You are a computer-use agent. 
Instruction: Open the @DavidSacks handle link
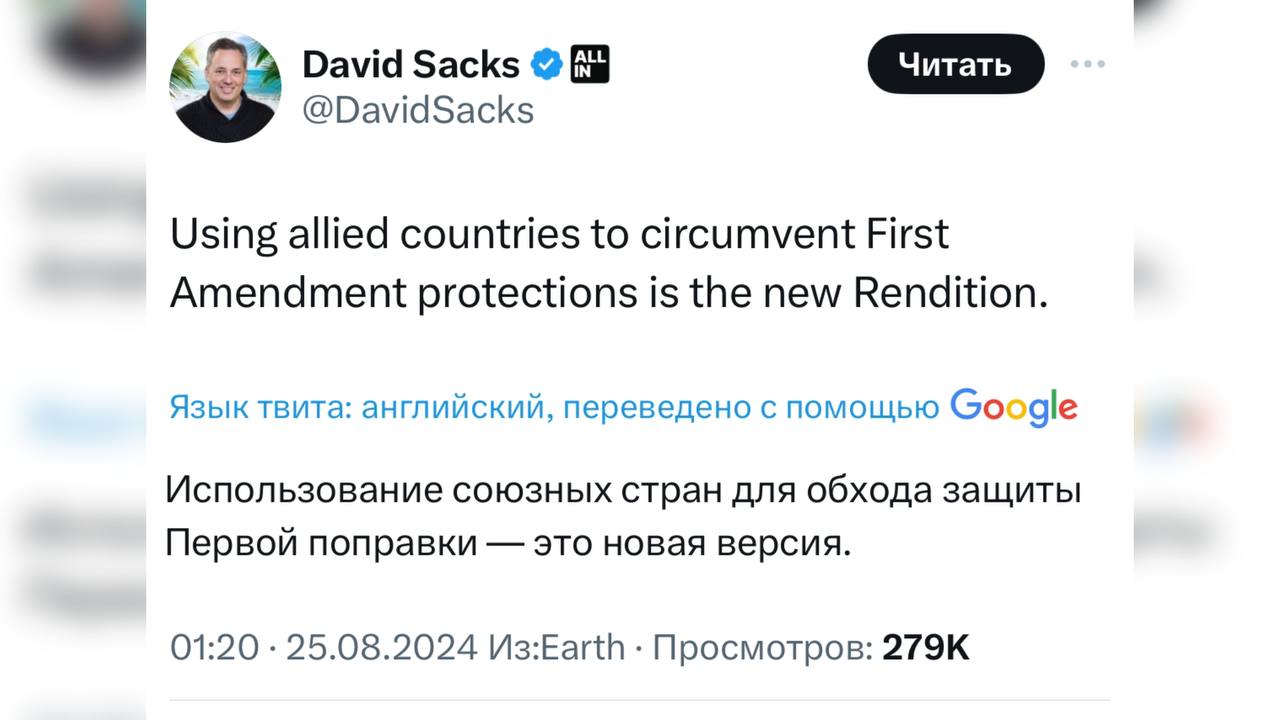[x=418, y=110]
